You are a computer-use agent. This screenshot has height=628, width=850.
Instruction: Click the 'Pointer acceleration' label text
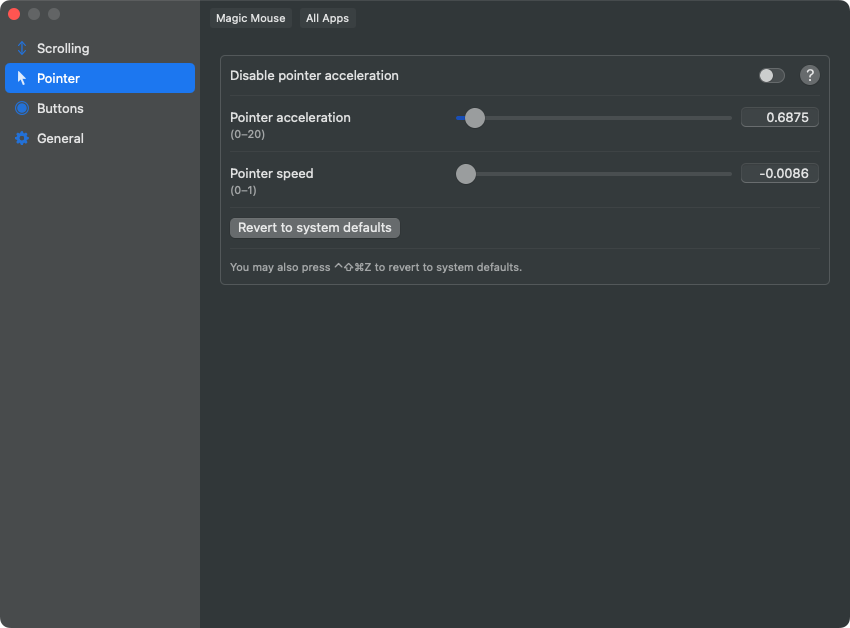pos(290,117)
